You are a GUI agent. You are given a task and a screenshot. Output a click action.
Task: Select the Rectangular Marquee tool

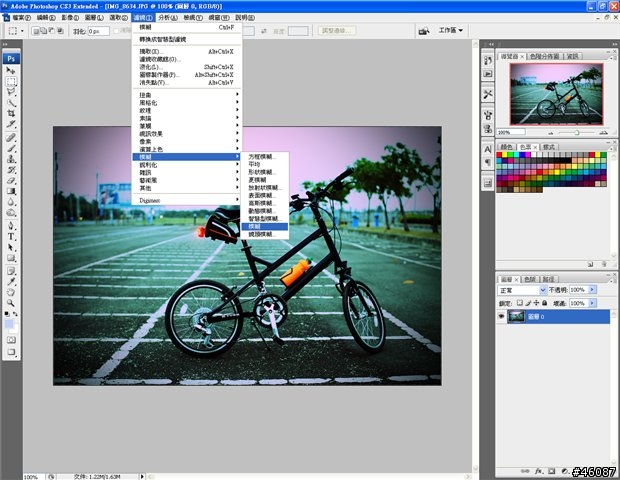[x=11, y=81]
